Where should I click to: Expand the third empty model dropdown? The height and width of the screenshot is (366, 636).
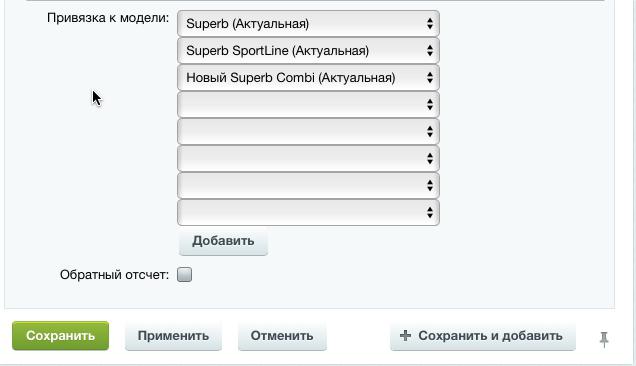point(308,159)
